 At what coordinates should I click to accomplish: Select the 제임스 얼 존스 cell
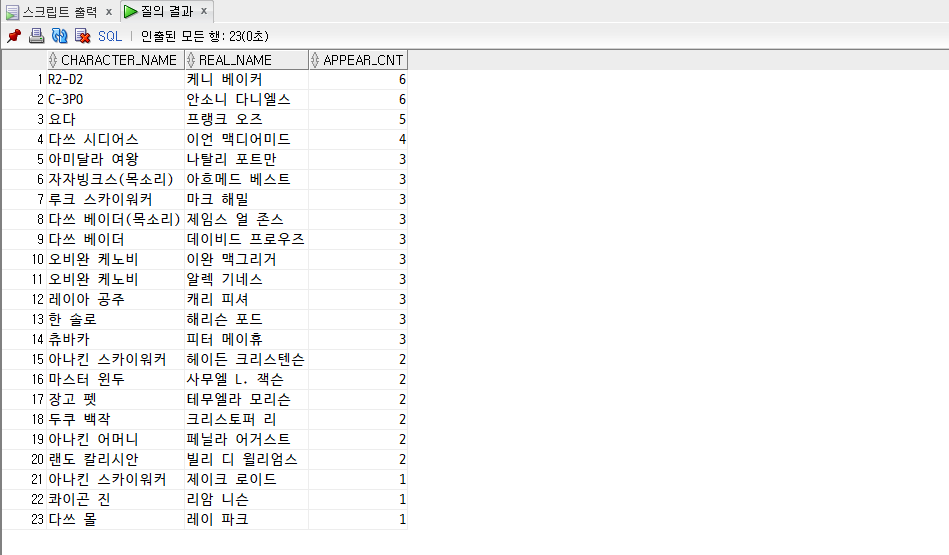(x=246, y=219)
